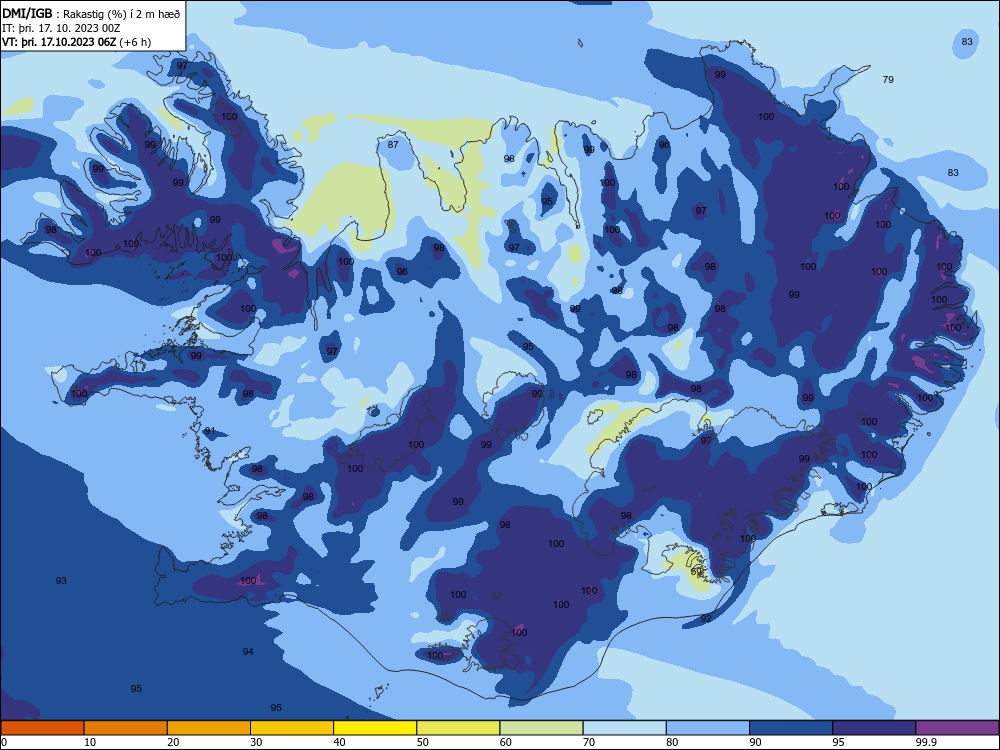Click the orange 10–20 legend swatch
Image resolution: width=1000 pixels, height=750 pixels.
[x=126, y=728]
